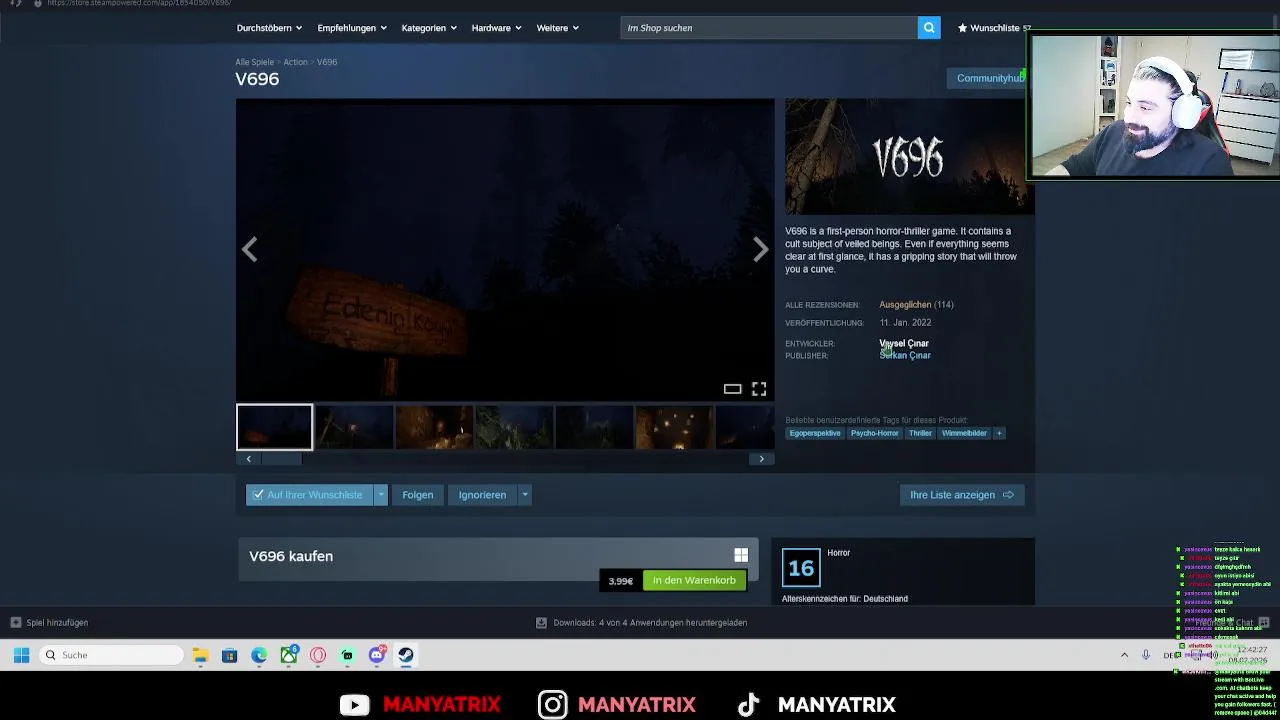Expand Hardware menu
The image size is (1280, 720).
coord(496,28)
